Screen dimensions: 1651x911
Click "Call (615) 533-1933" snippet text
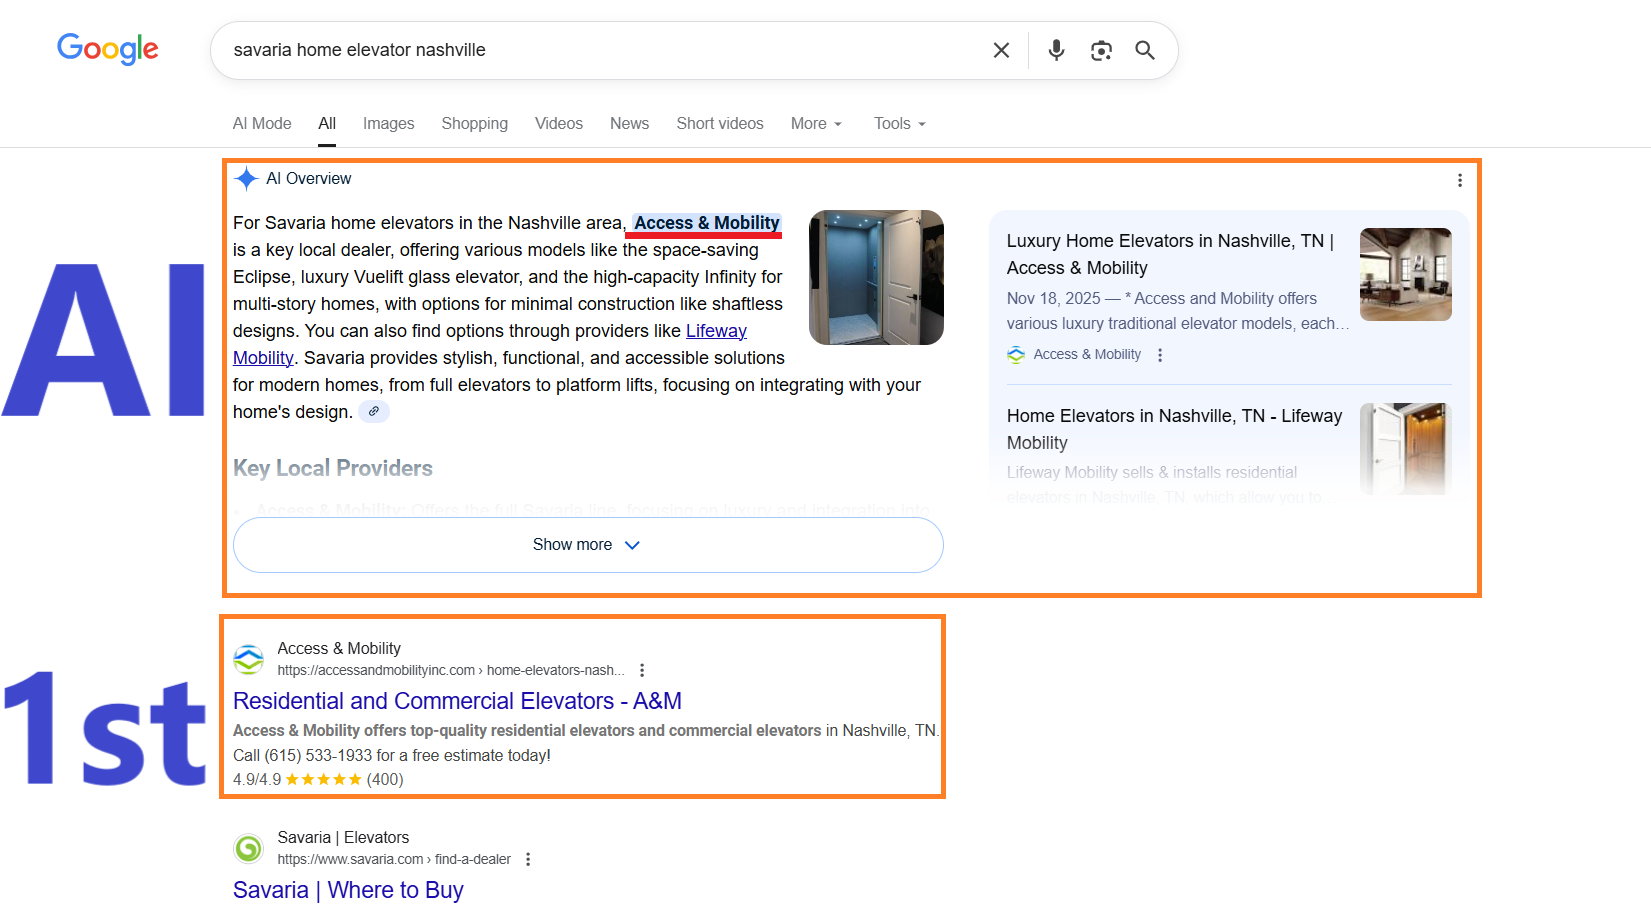[x=303, y=755]
